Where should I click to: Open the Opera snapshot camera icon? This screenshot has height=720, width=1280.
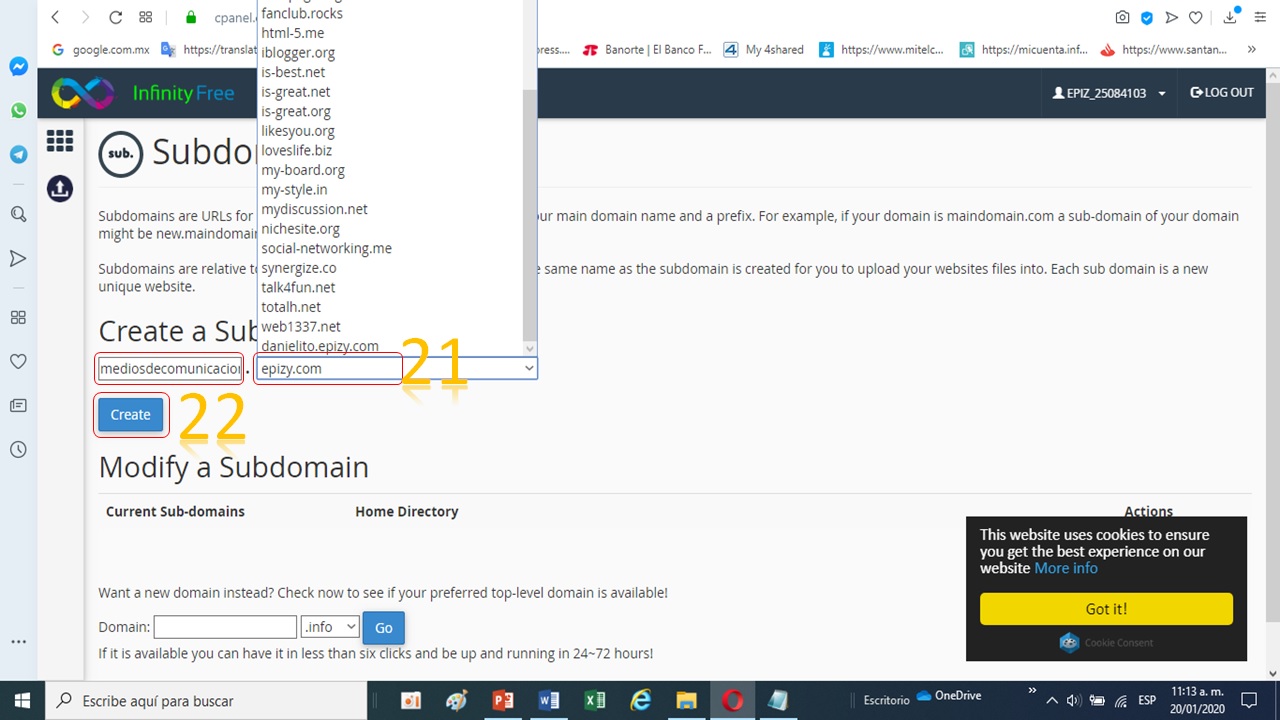coord(1122,17)
